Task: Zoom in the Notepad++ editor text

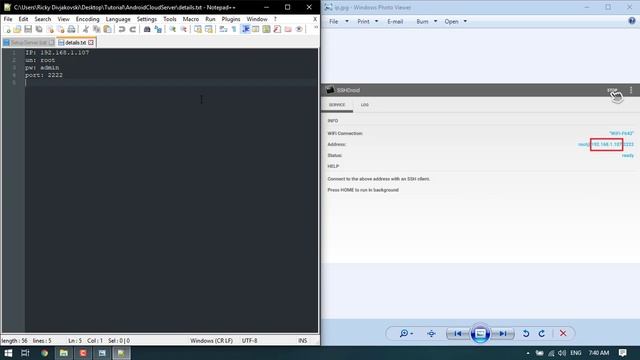Action: (x=173, y=29)
